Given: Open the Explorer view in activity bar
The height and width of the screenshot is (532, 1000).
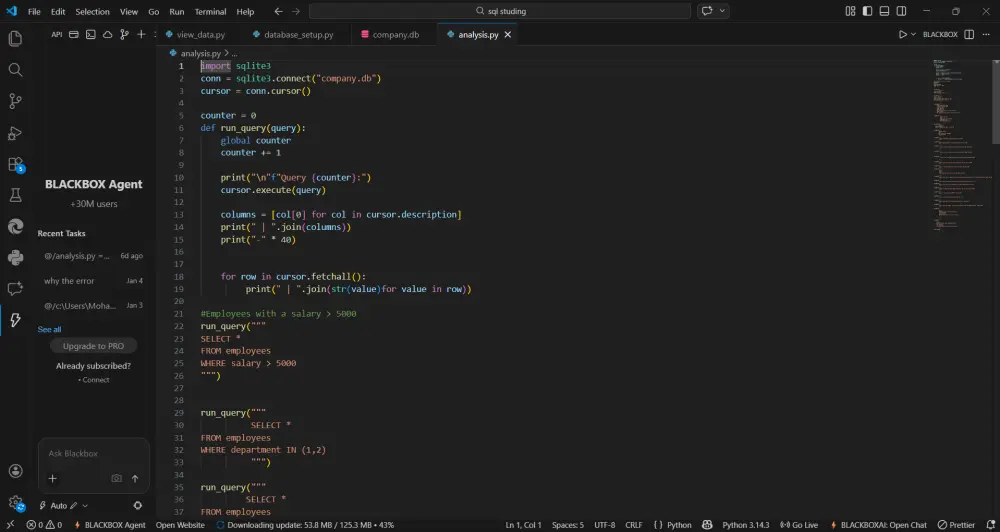Looking at the screenshot, I should click(15, 39).
